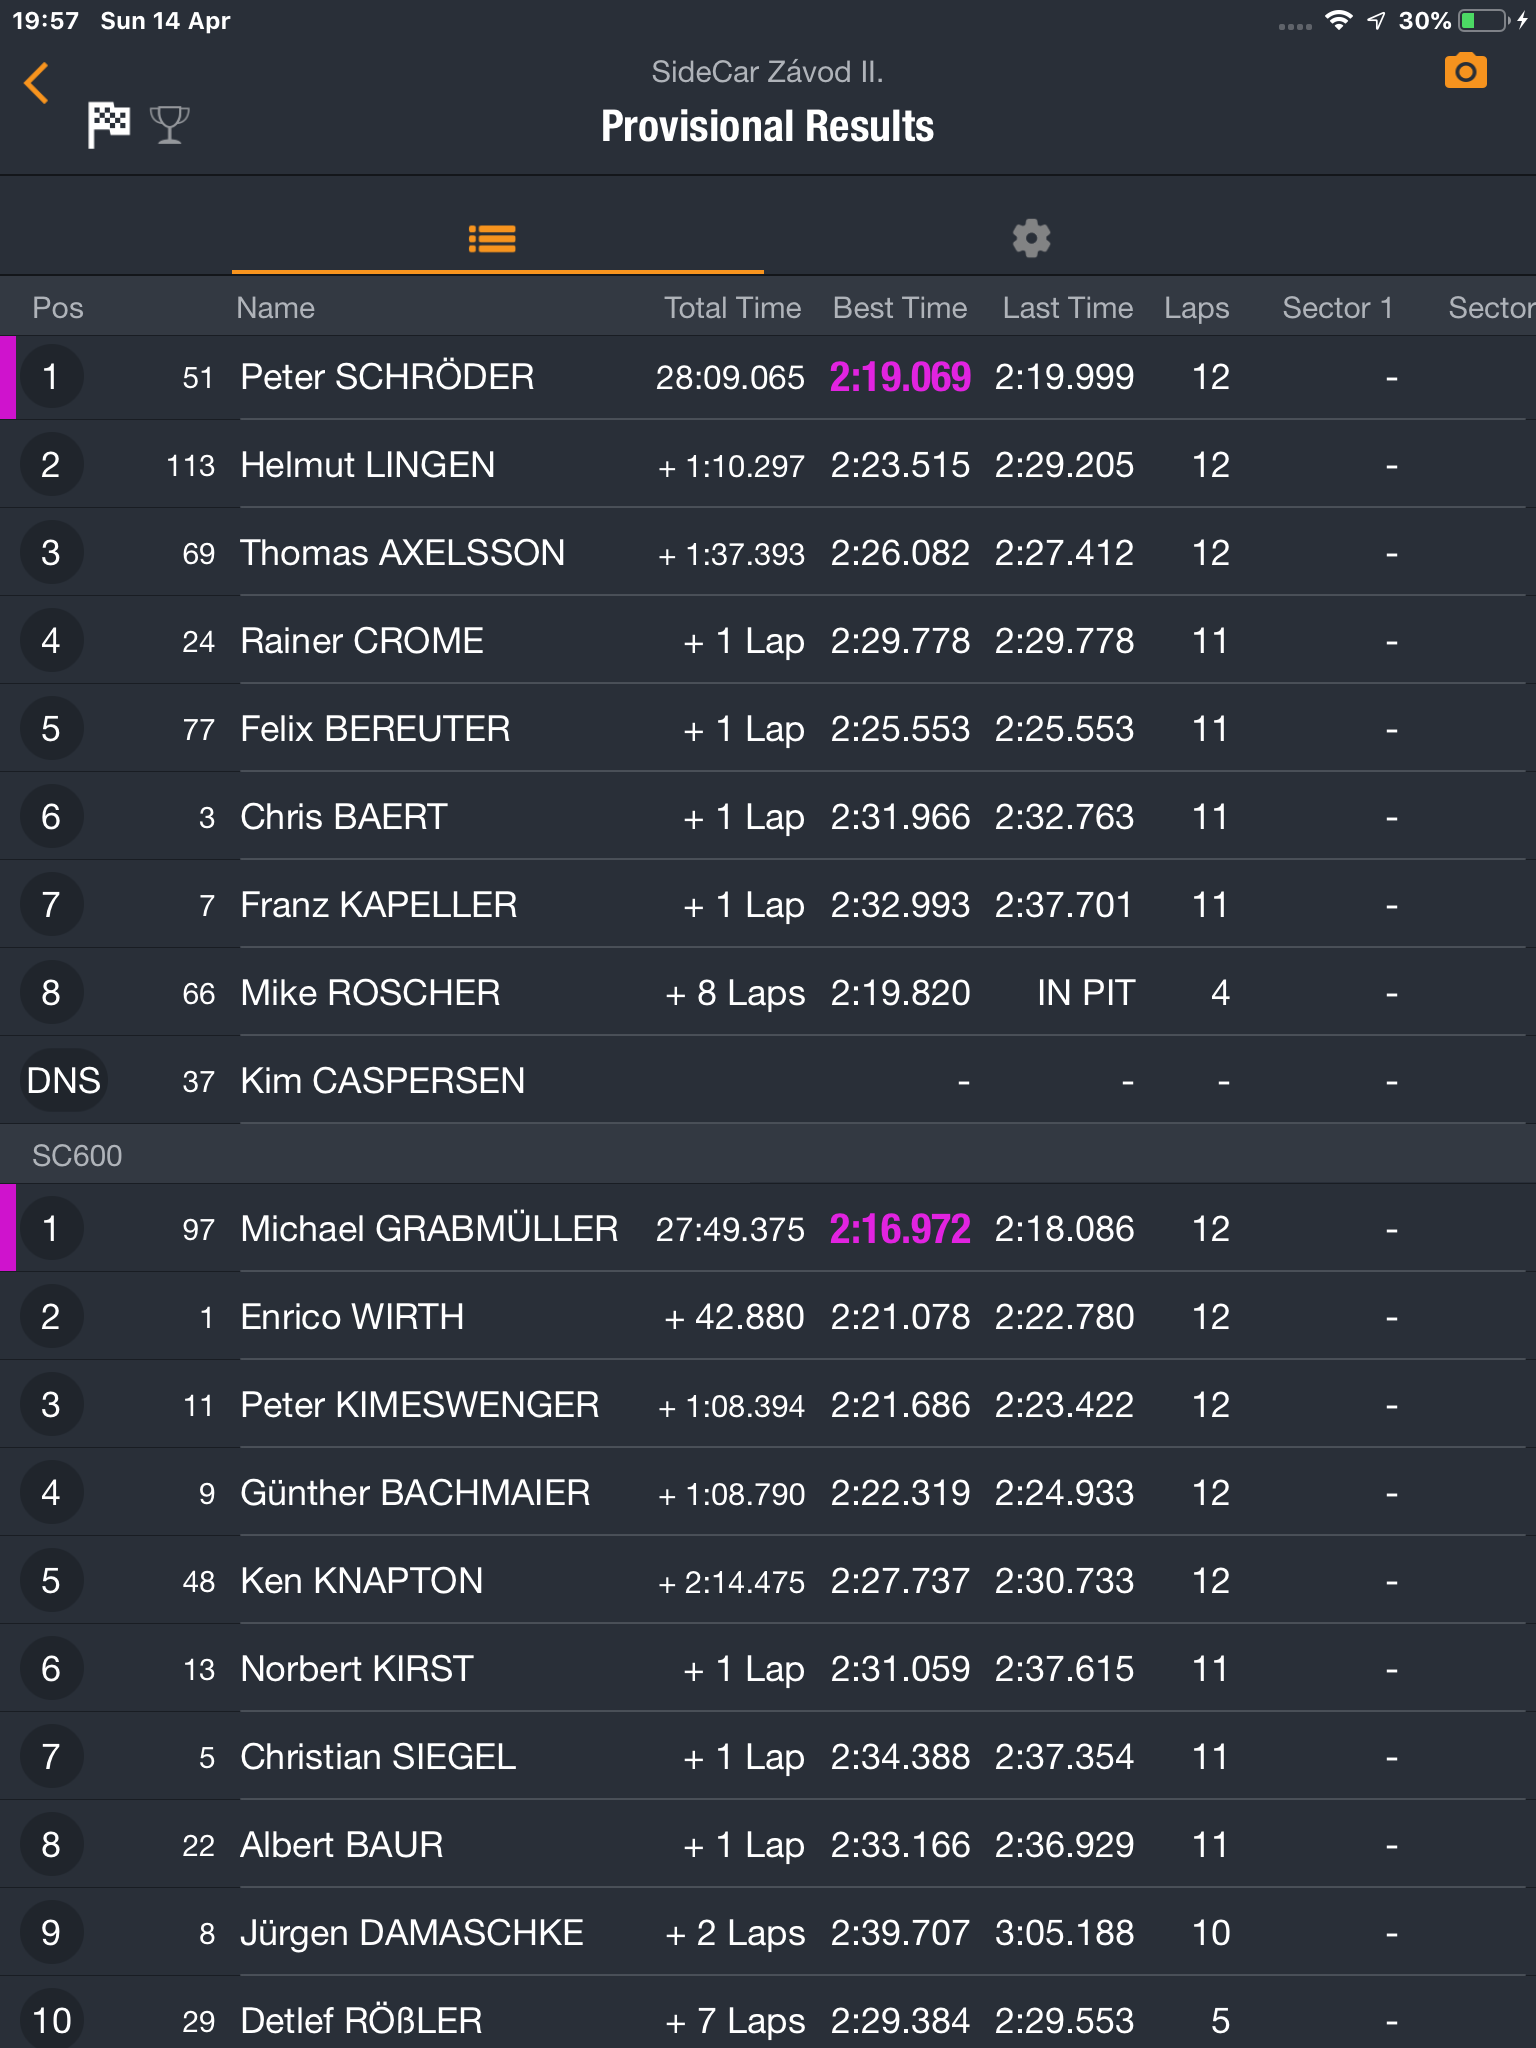Select Jürgen DAMASCHKE's result row

tap(768, 1932)
